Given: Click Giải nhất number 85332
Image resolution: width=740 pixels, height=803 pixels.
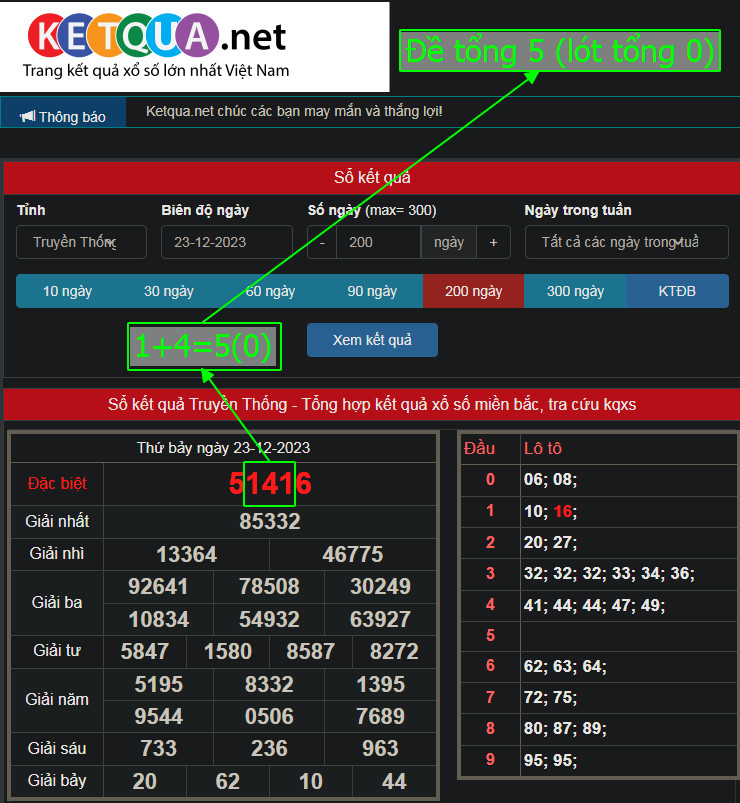Looking at the screenshot, I should point(270,521).
